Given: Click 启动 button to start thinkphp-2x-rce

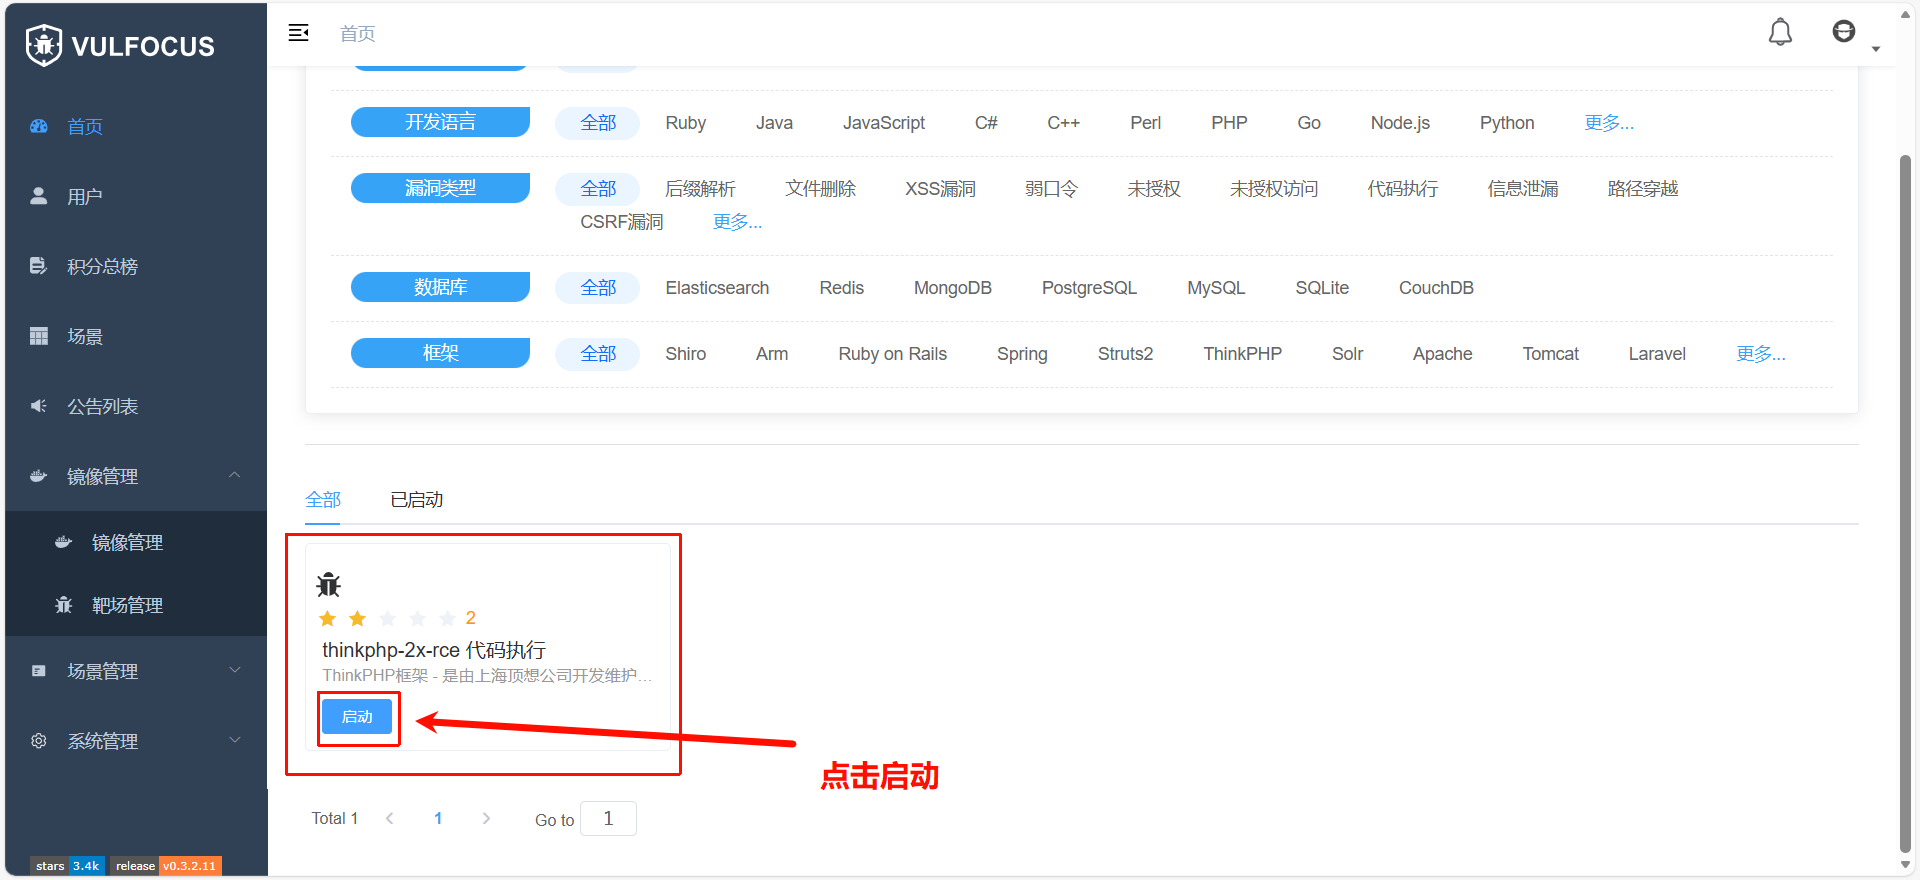Looking at the screenshot, I should pyautogui.click(x=357, y=717).
